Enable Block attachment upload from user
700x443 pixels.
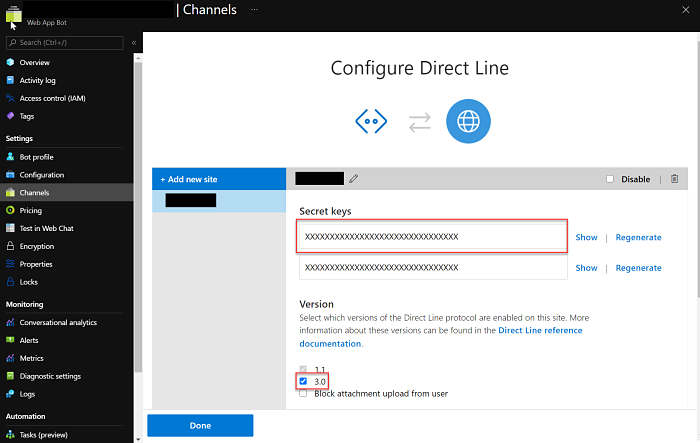[x=303, y=393]
